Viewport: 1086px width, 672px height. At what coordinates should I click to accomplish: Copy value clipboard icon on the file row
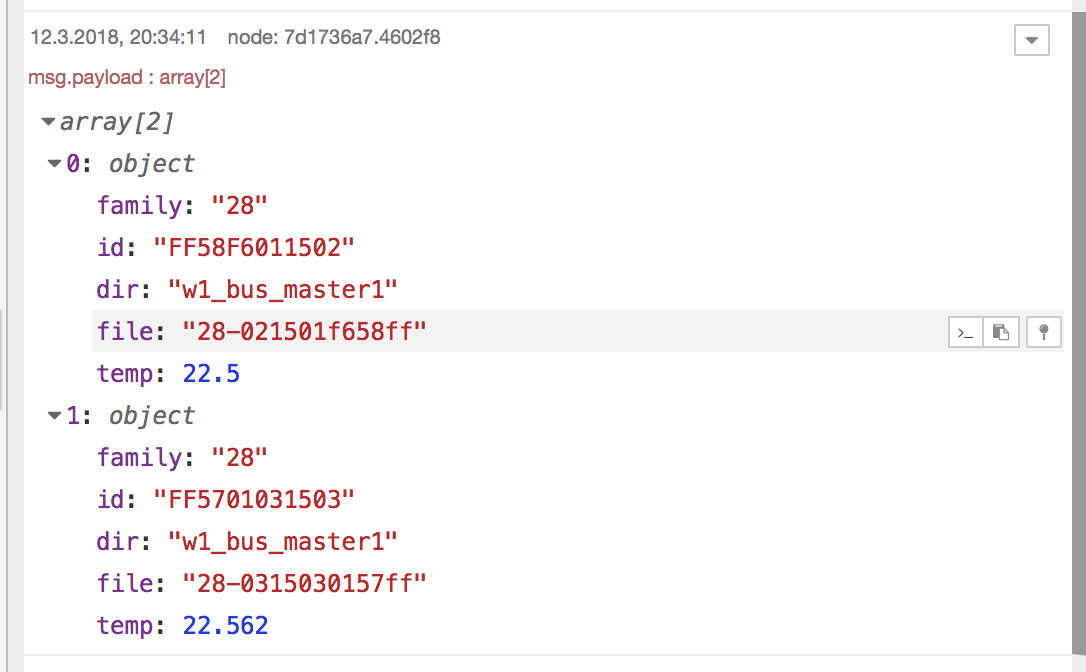[x=1001, y=333]
